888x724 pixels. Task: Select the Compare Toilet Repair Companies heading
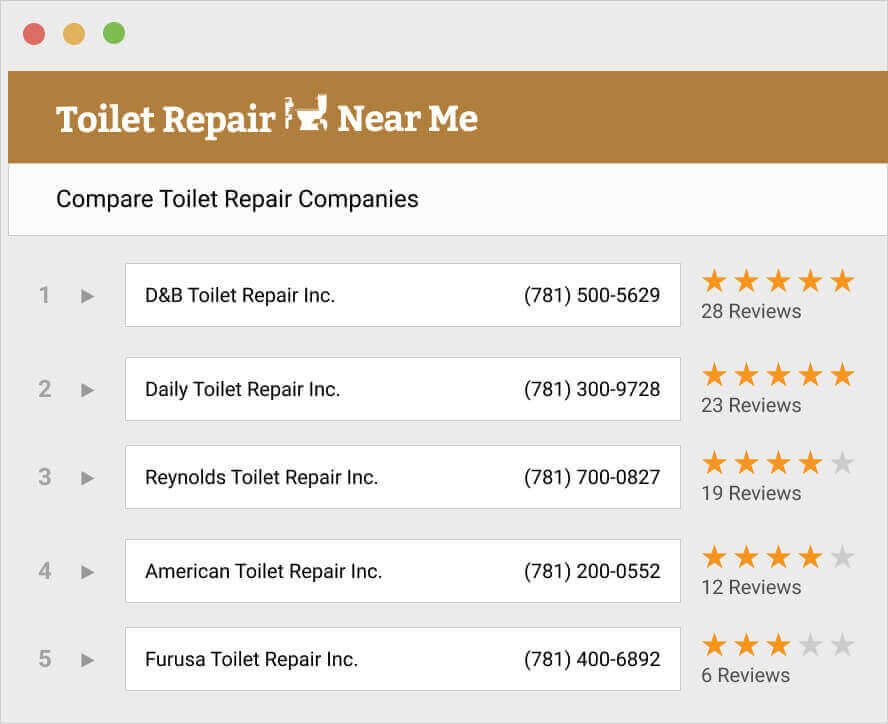click(x=237, y=199)
